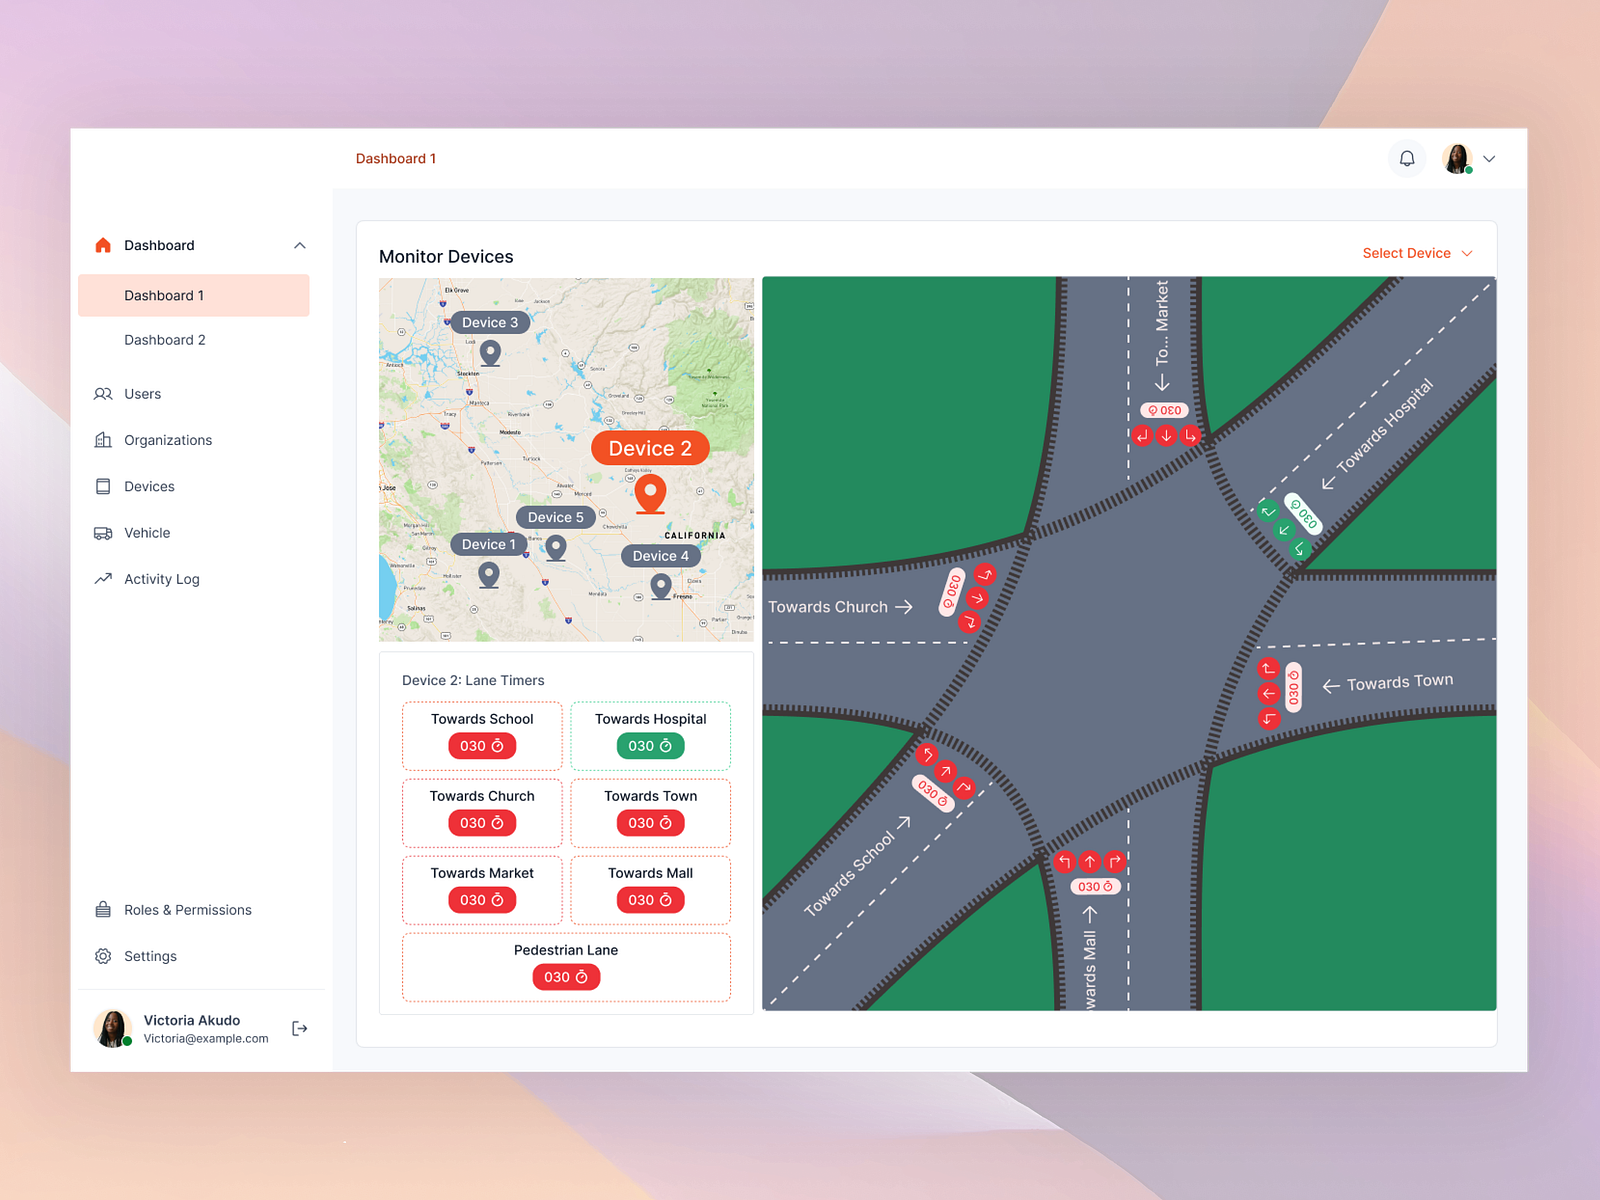Click the Devices icon in the sidebar
The image size is (1600, 1200).
[103, 486]
